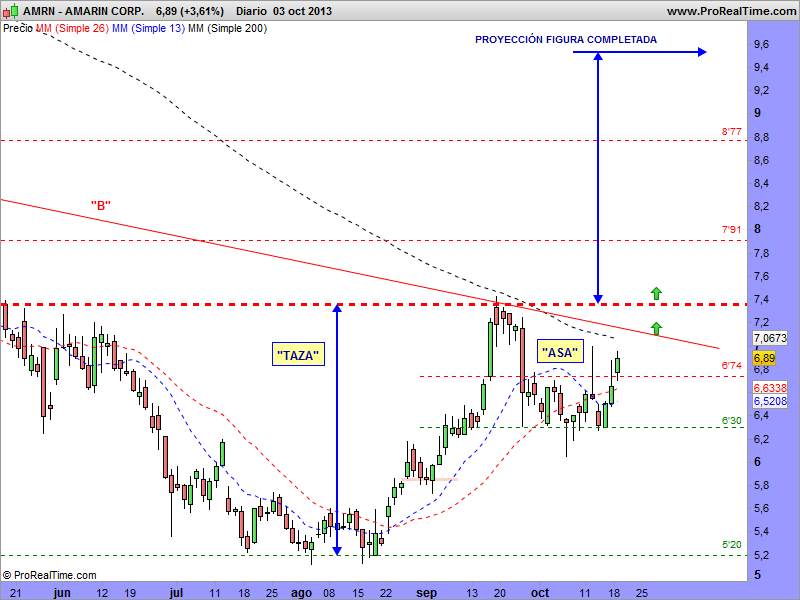Select the "TAZA" yellow label box
Viewport: 800px width, 600px height.
tap(298, 354)
